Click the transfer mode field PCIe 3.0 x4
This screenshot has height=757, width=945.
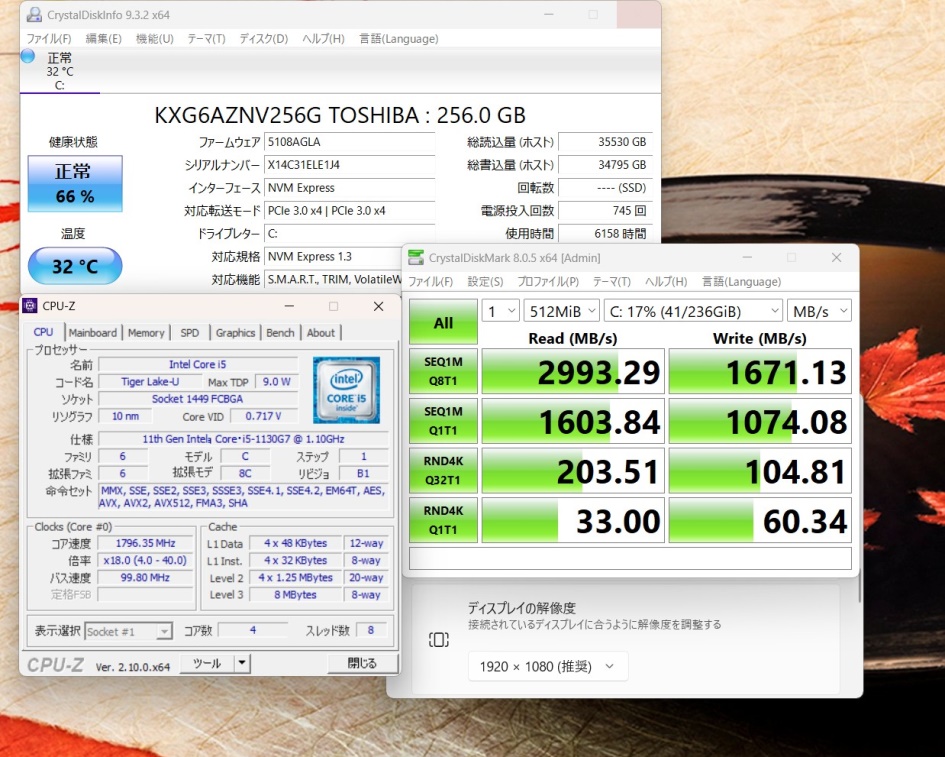(x=350, y=211)
